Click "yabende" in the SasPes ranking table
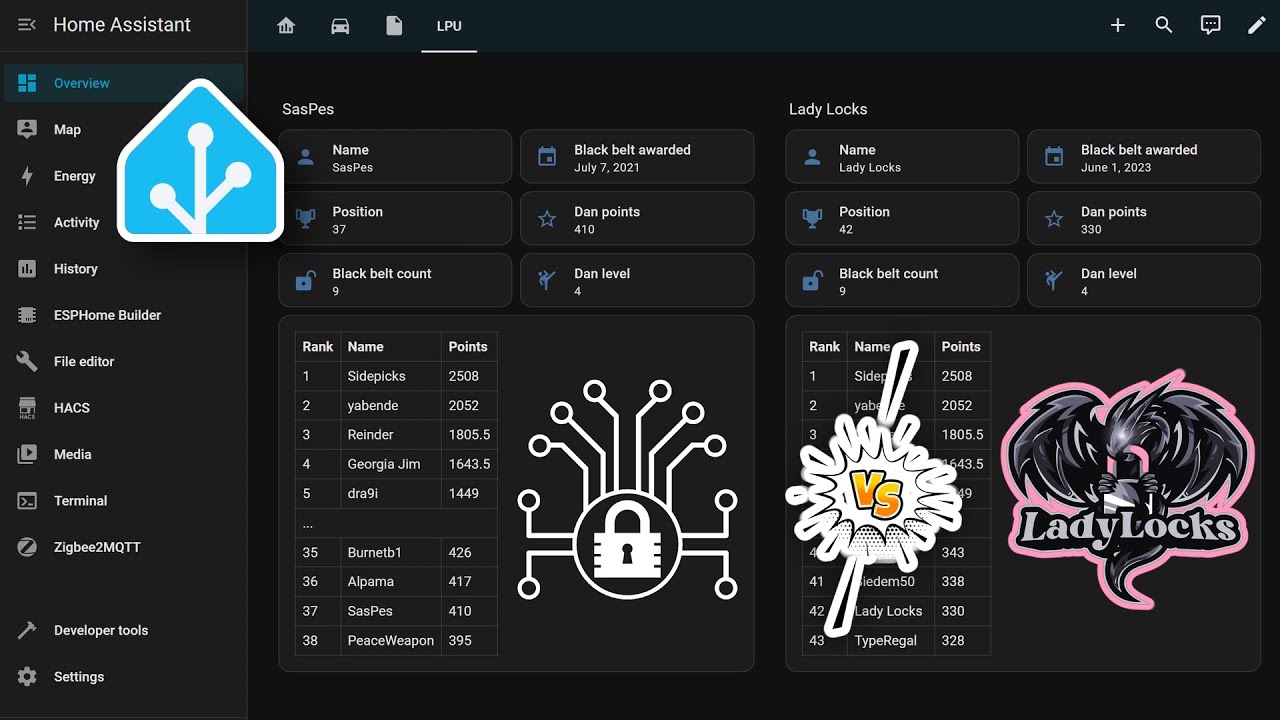1280x720 pixels. (x=373, y=405)
